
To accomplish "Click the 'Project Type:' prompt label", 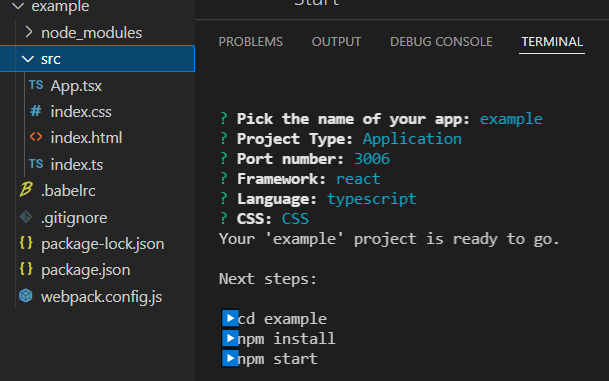I will click(295, 139).
